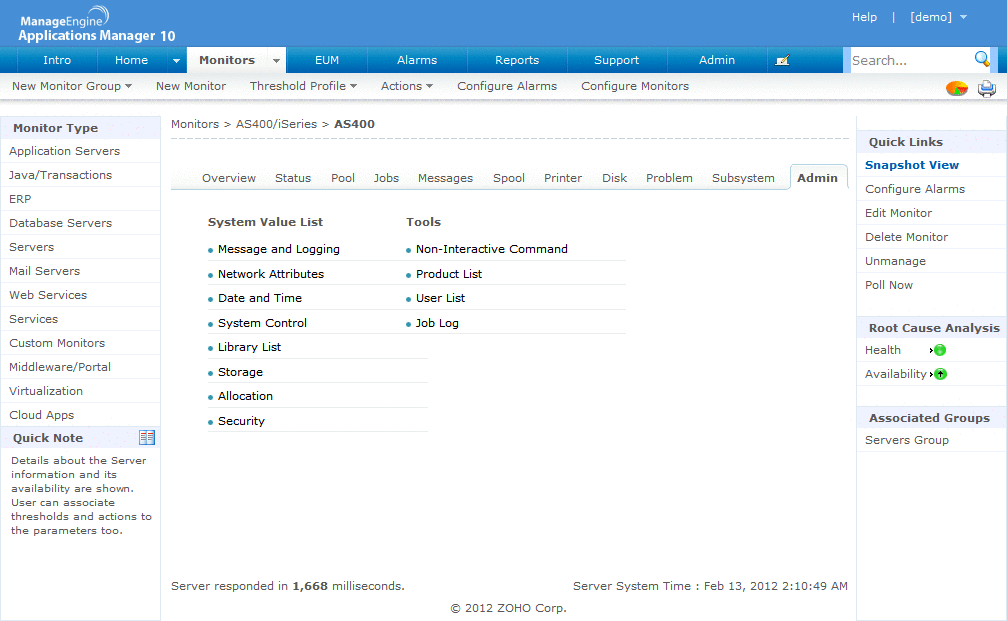
Task: Click the whiteboard icon next to Admin tab
Action: pos(783,59)
